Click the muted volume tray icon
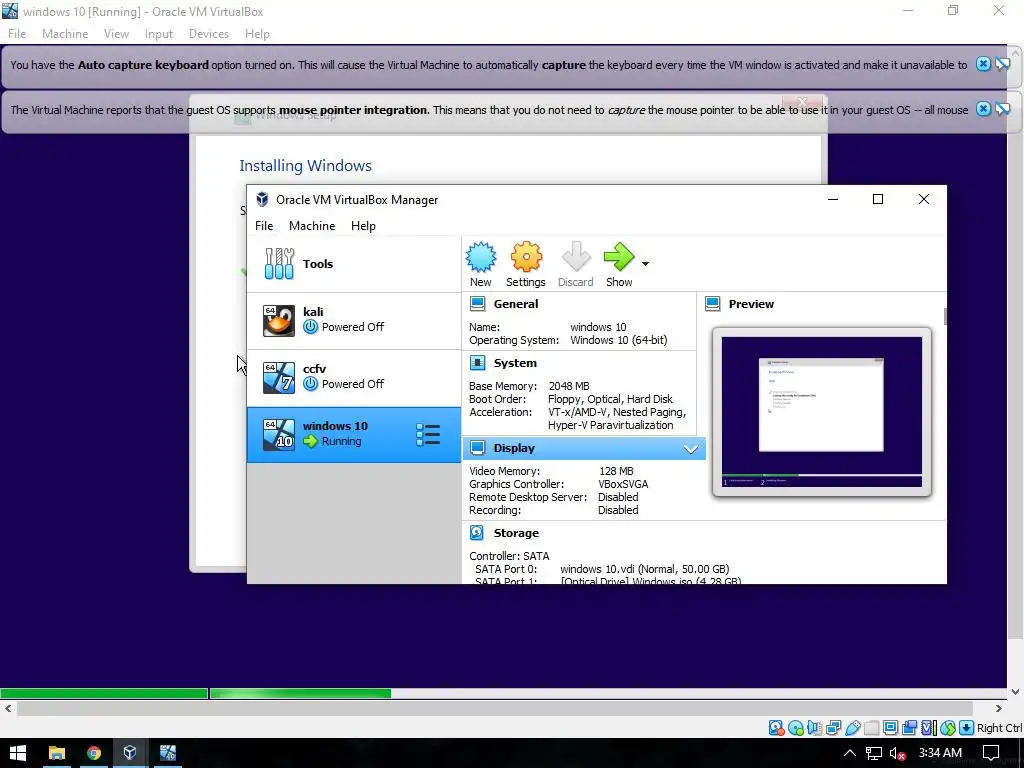 [897, 754]
